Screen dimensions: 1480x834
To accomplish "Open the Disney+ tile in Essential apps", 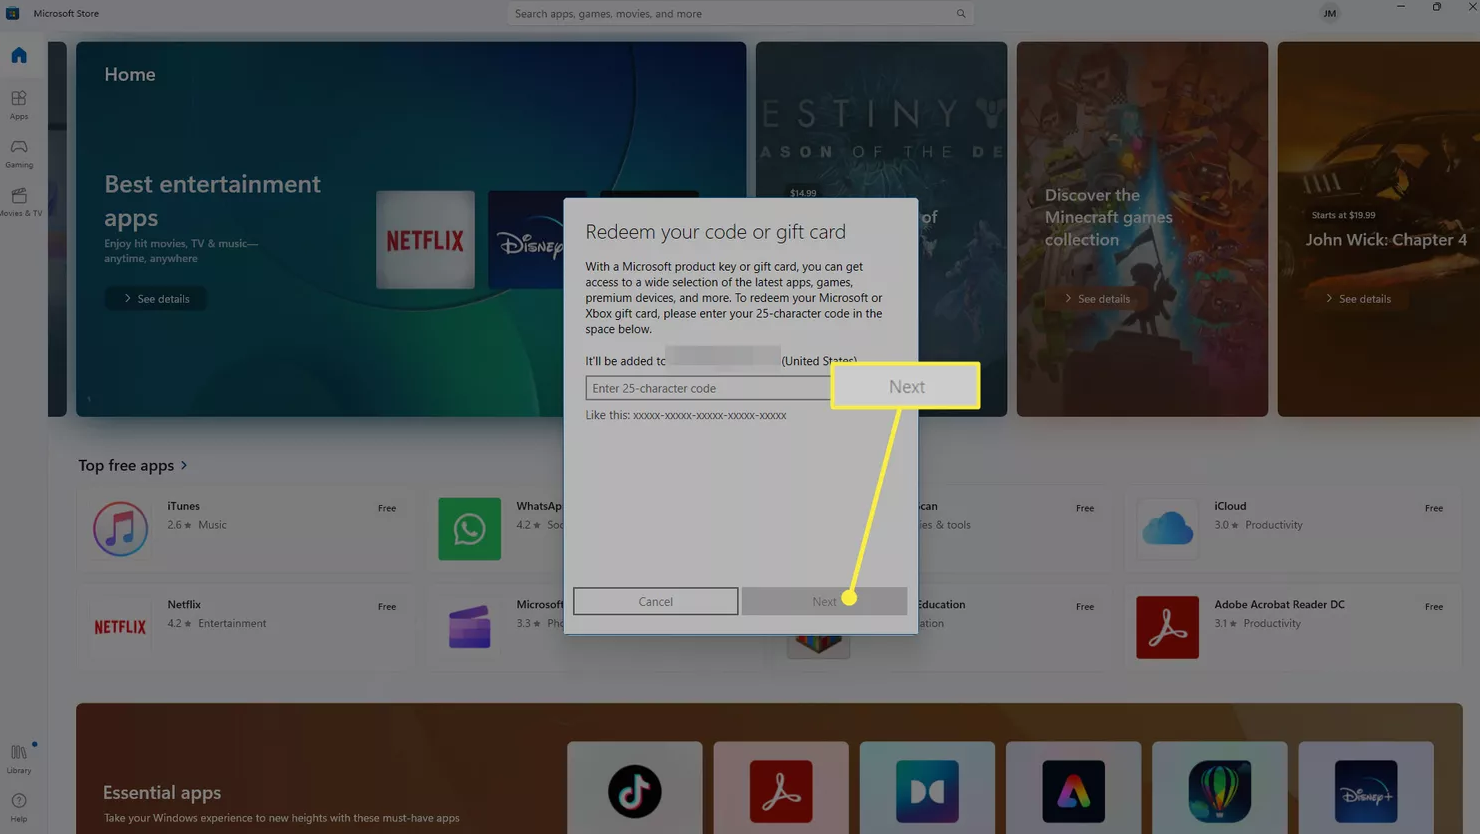I will (1366, 790).
